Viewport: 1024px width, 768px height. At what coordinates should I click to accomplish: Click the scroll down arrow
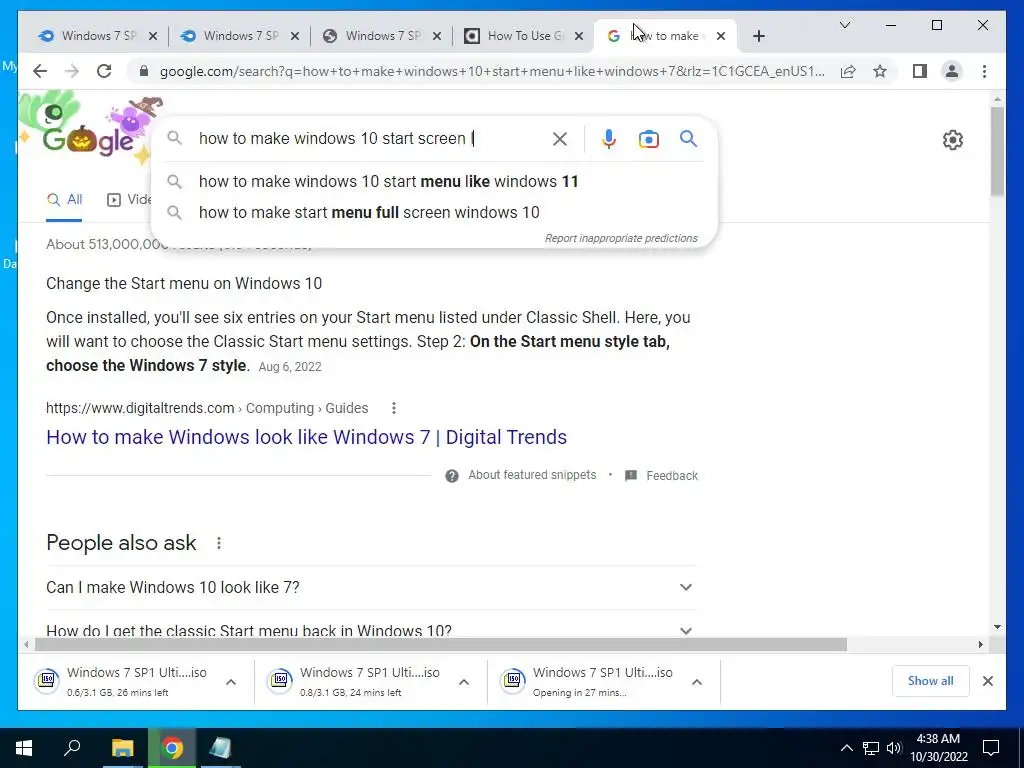tap(997, 627)
